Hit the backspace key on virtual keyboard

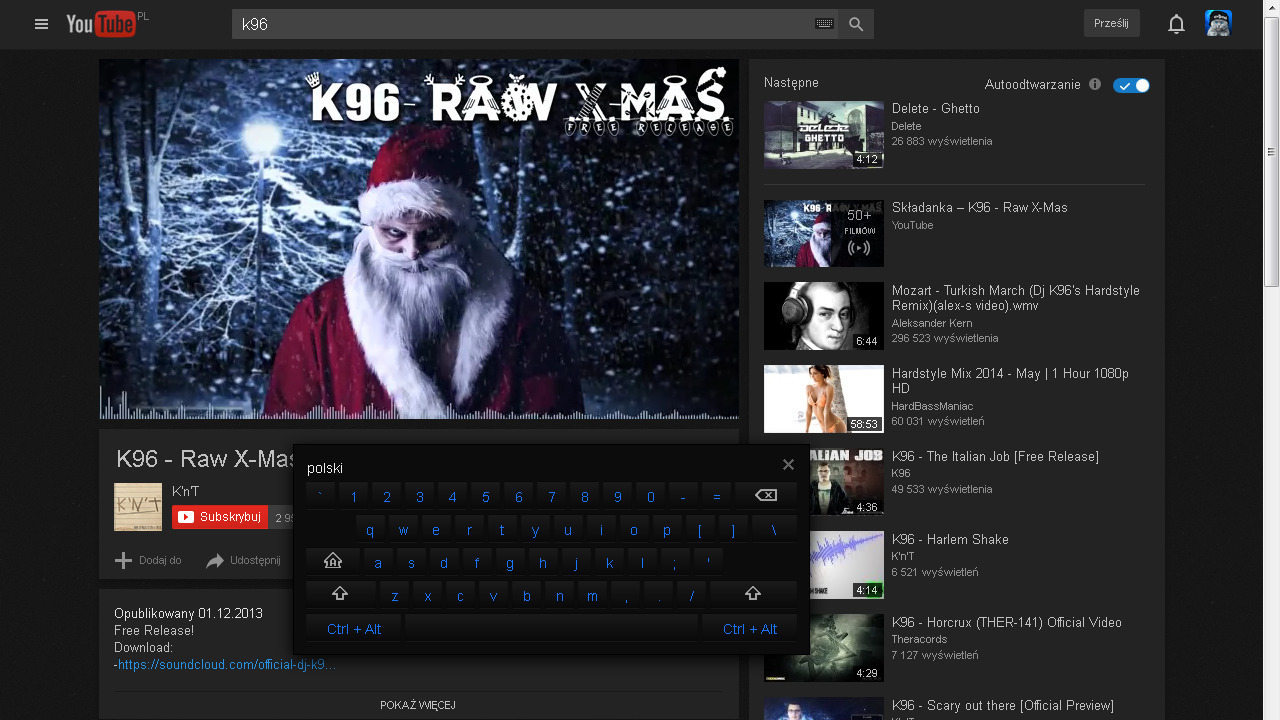point(766,496)
